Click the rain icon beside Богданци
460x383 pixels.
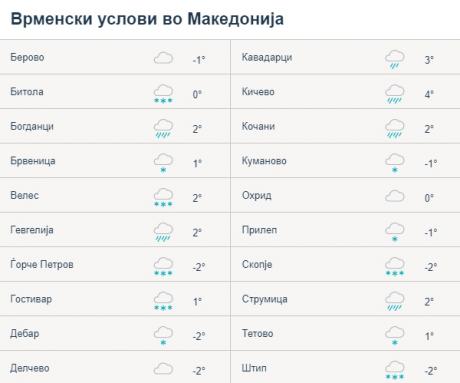(x=163, y=129)
